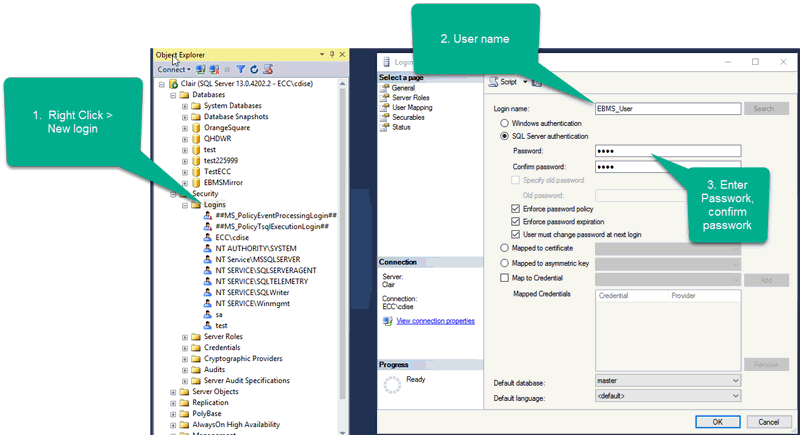Select the sa login icon in the tree
Viewport: 800px width, 435px height.
pyautogui.click(x=207, y=314)
